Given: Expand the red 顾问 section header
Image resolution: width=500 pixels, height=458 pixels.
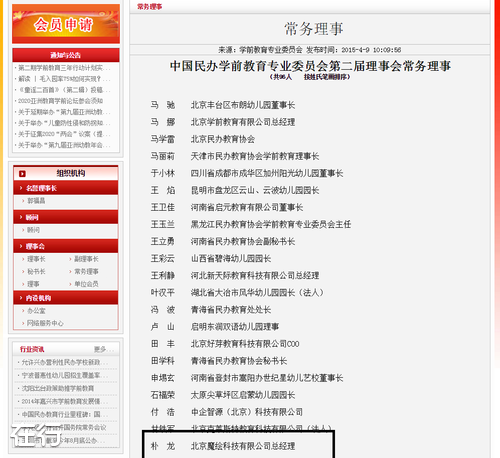Looking at the screenshot, I should (66, 217).
